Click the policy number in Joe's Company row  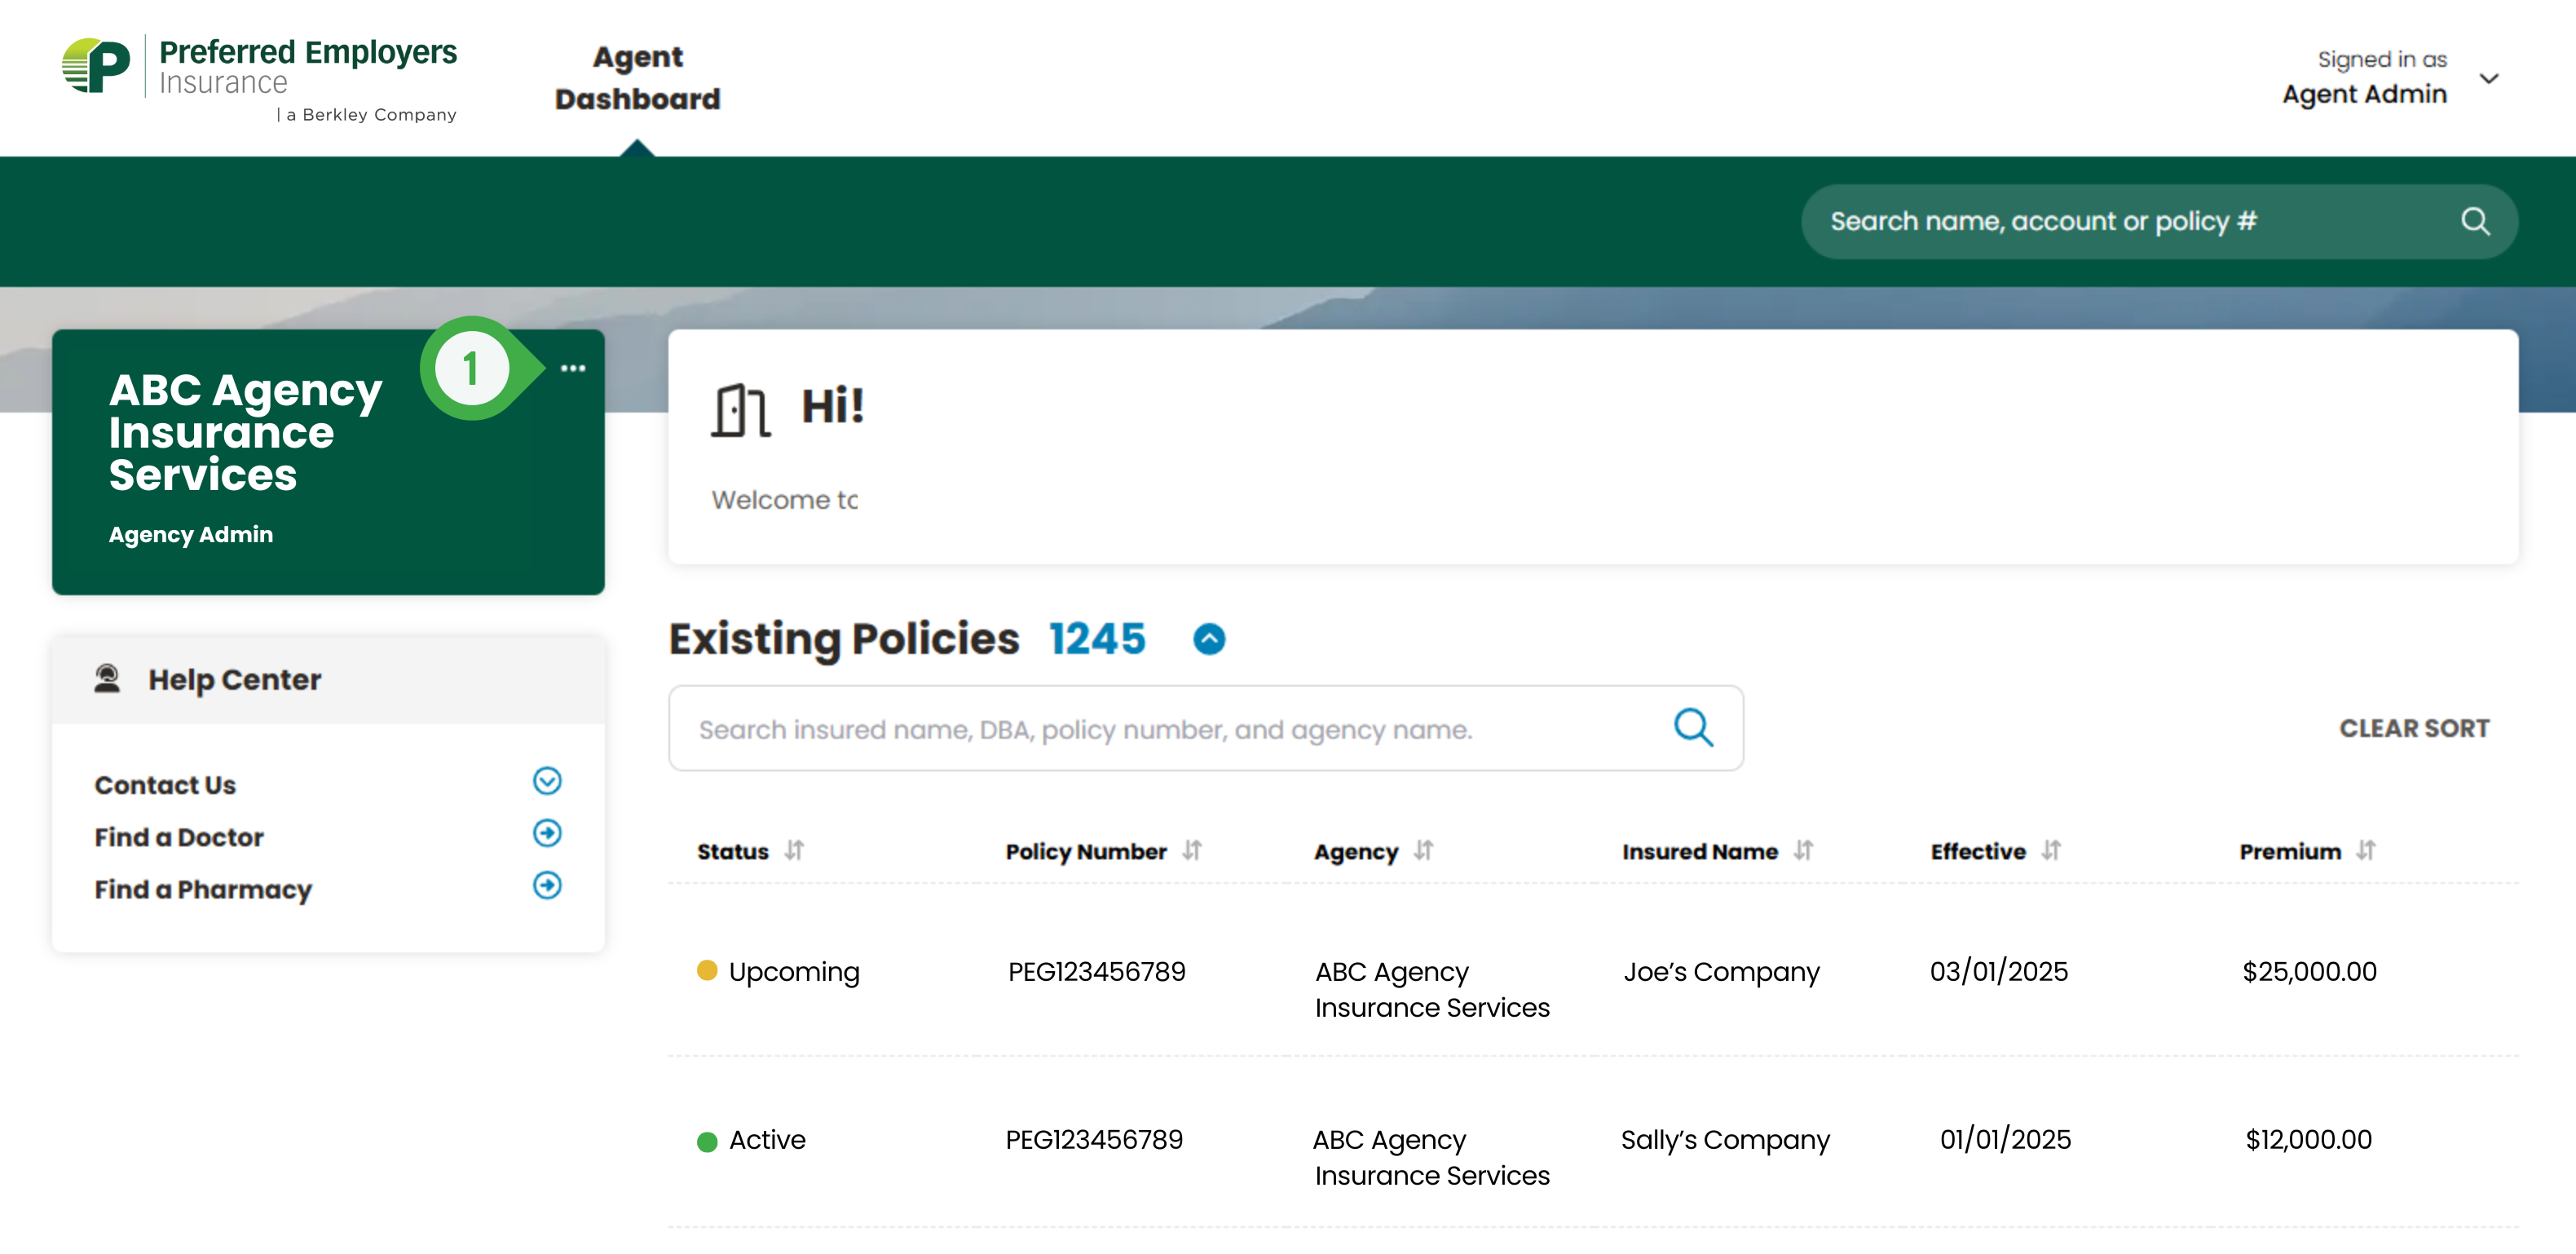(1096, 972)
